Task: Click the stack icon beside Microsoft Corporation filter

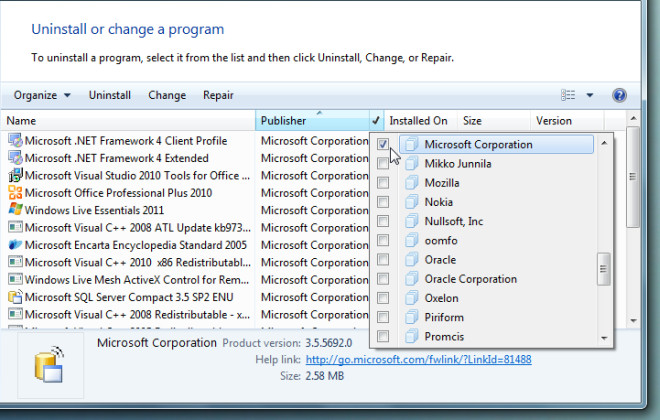Action: tap(412, 144)
